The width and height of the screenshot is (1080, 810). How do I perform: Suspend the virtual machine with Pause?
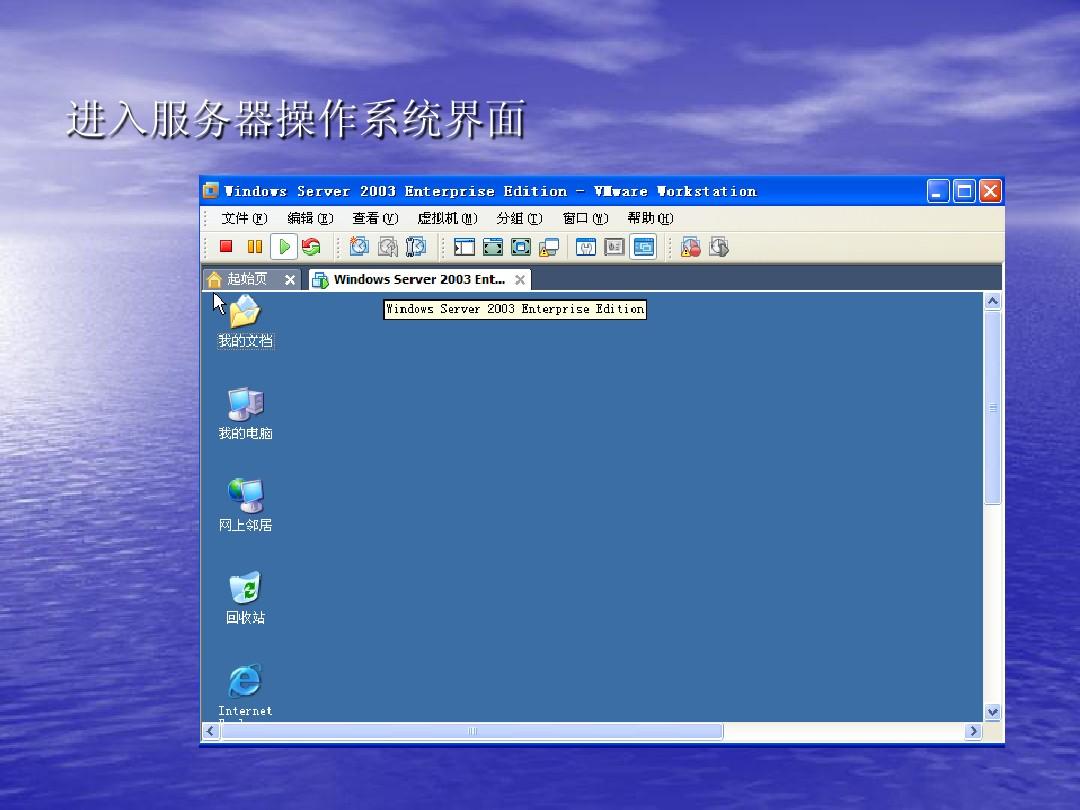coord(255,247)
